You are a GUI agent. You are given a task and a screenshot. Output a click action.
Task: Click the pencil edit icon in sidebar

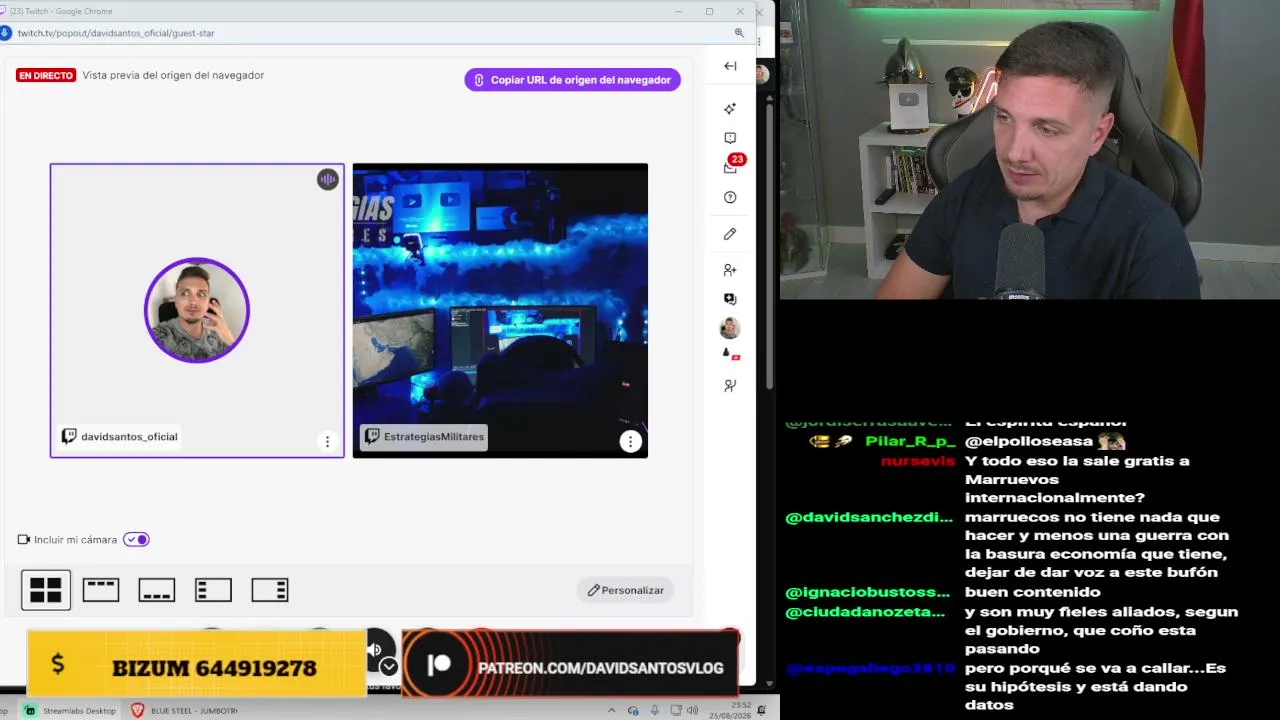(730, 234)
